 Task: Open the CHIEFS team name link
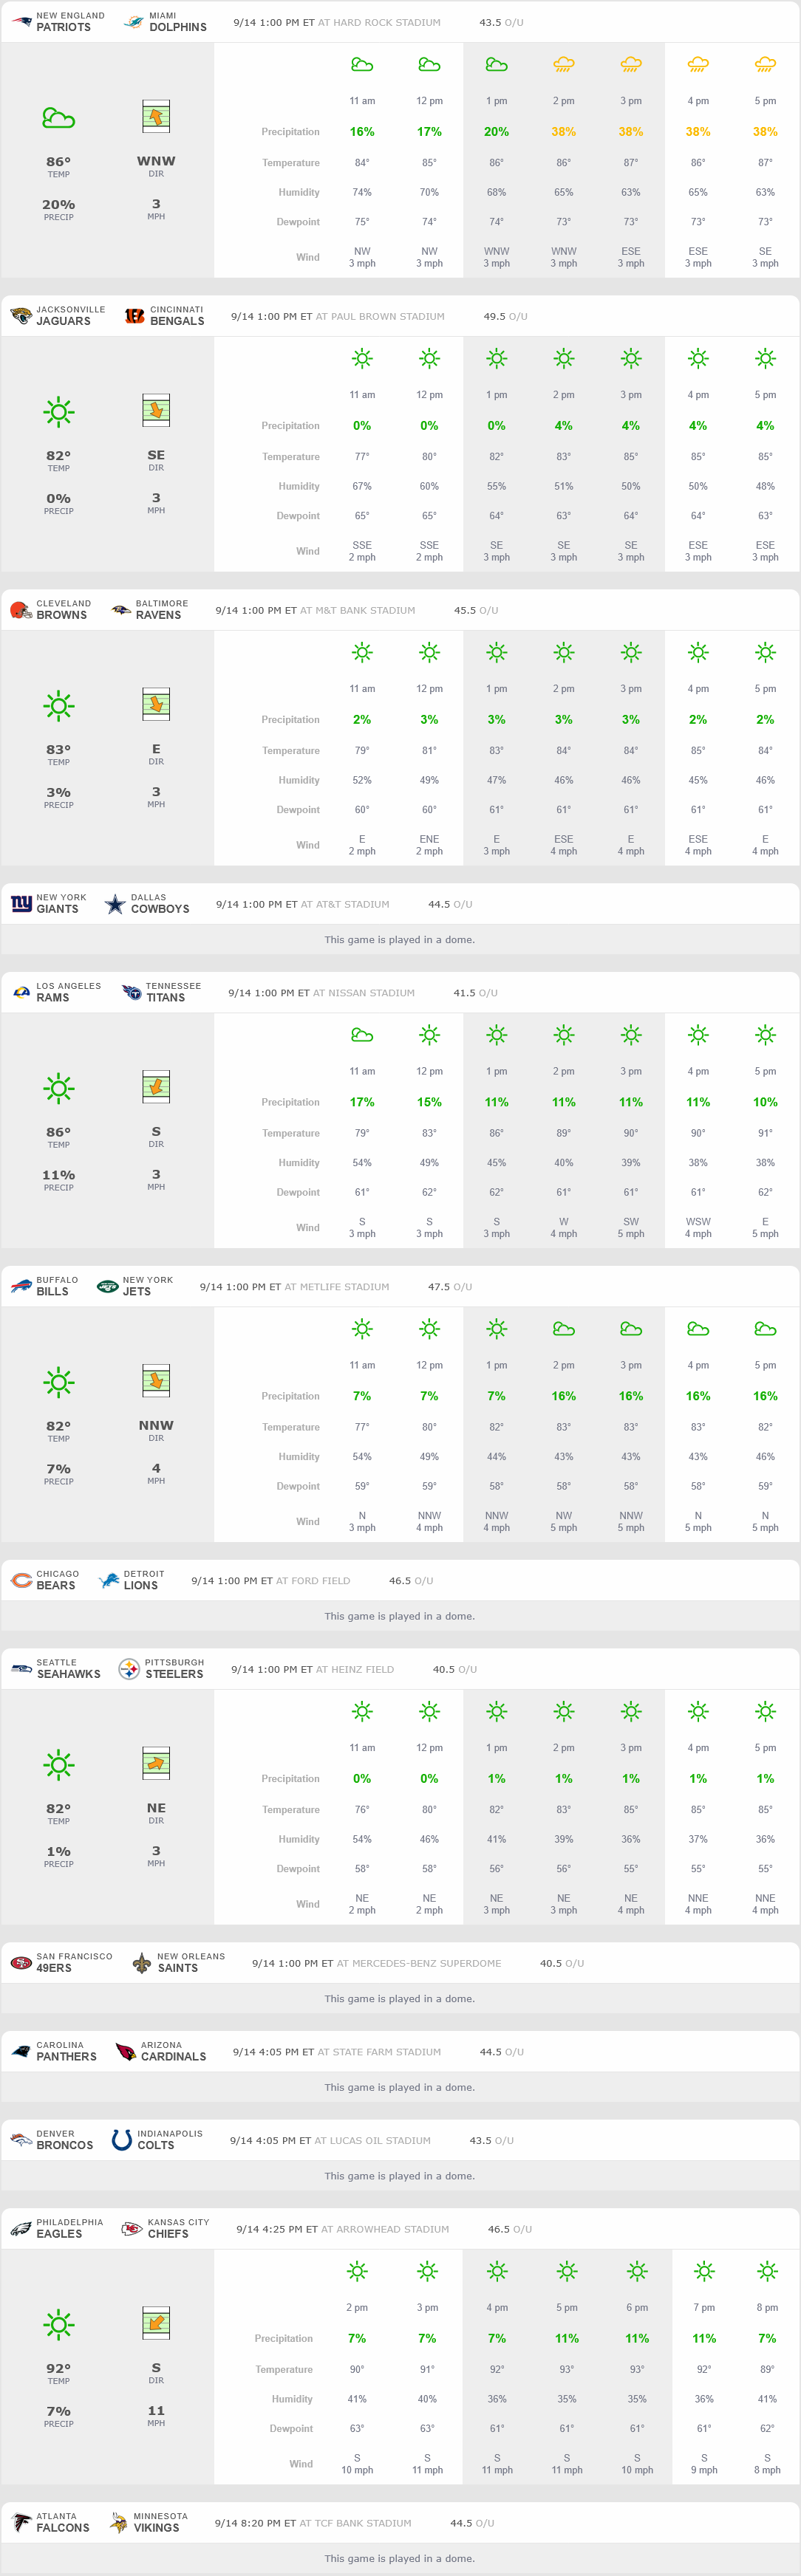point(168,2234)
